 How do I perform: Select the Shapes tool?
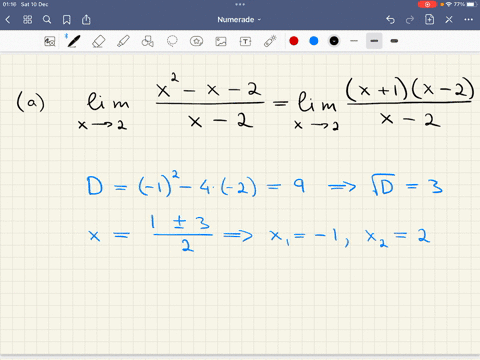147,41
